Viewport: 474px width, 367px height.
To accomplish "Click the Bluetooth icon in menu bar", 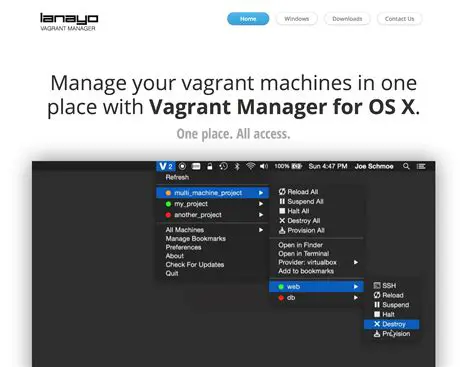I will (x=237, y=166).
